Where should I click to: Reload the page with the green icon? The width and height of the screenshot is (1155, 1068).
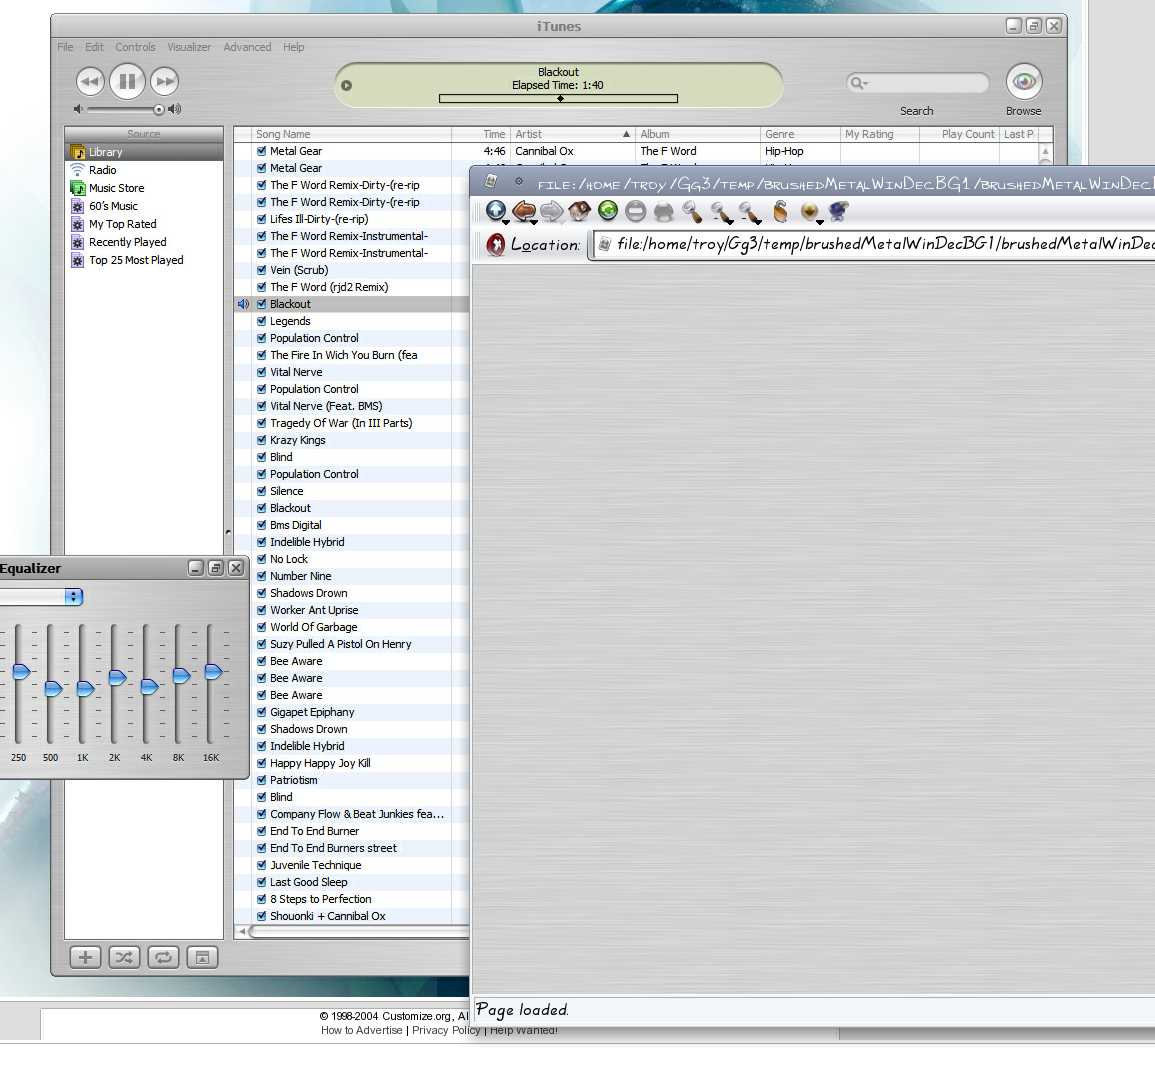point(608,211)
